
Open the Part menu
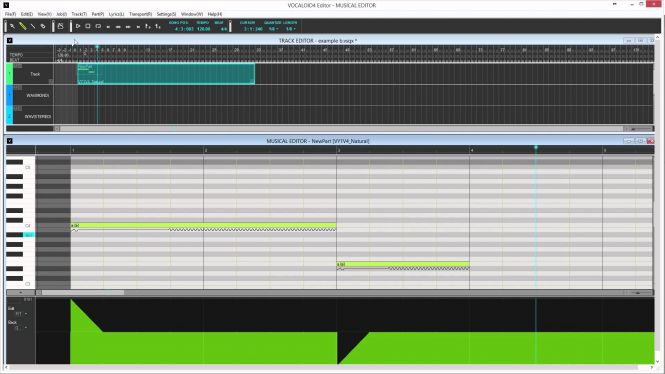[98, 14]
